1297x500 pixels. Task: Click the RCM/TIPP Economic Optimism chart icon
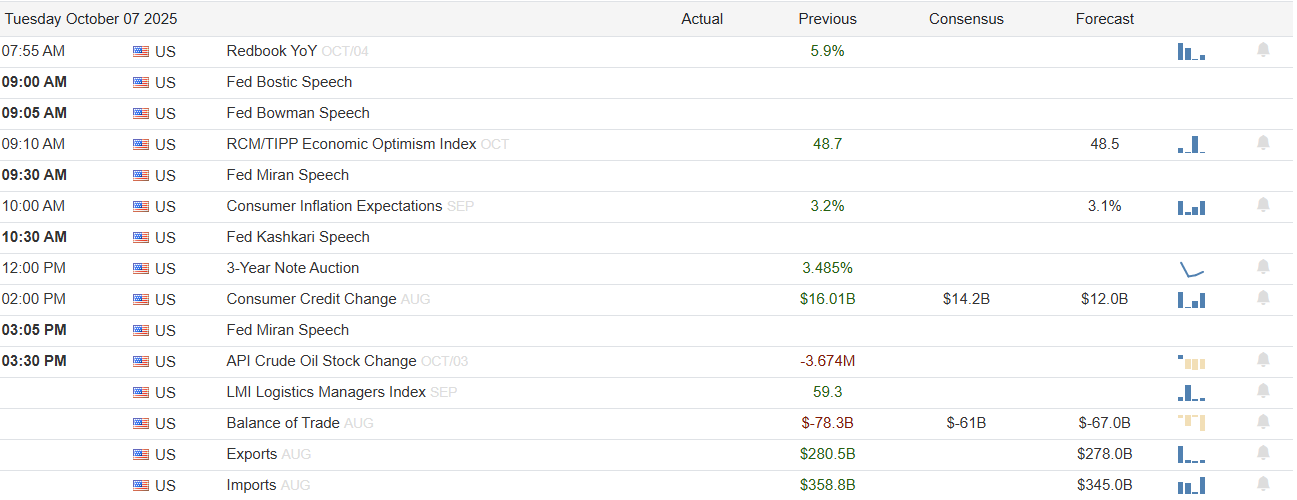point(1191,144)
